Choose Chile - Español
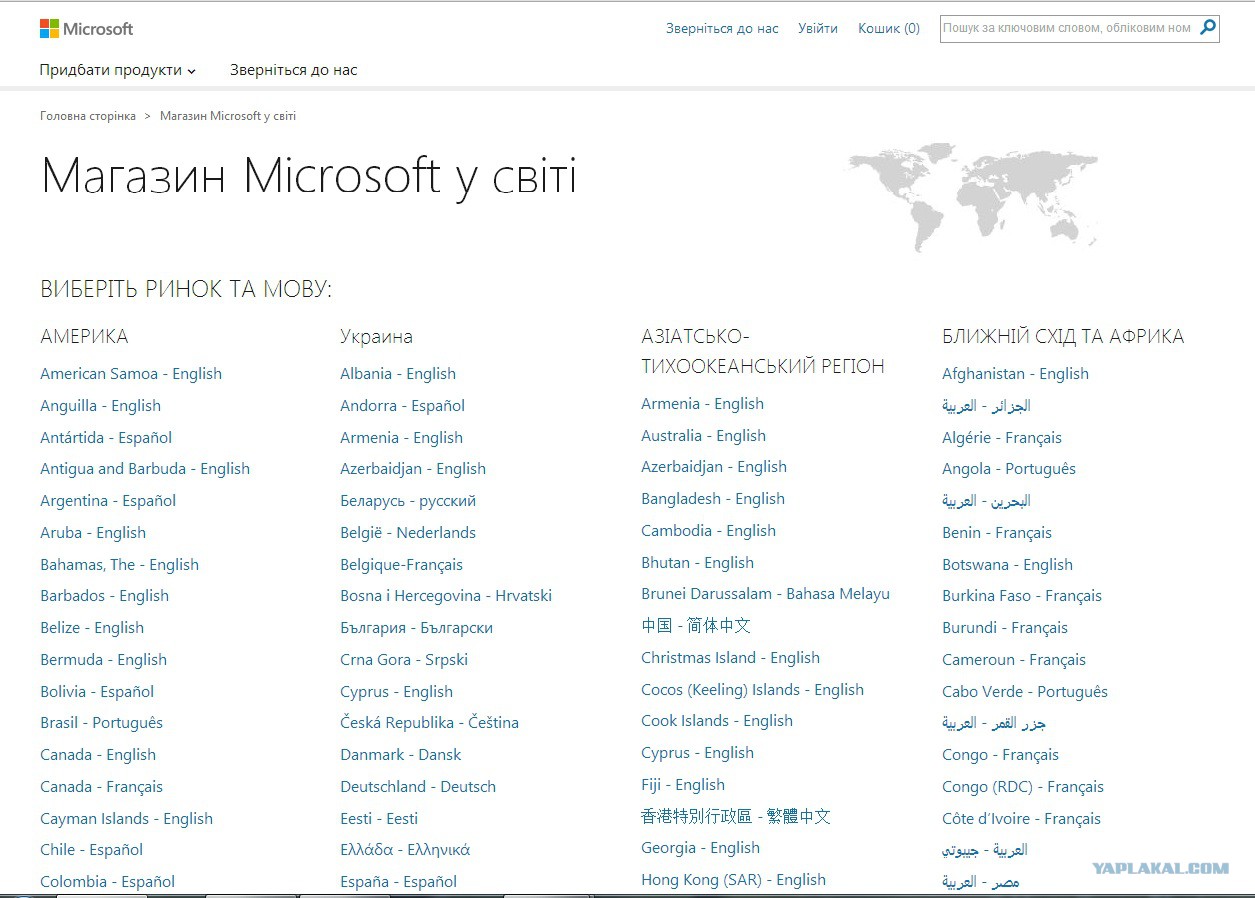The height and width of the screenshot is (898, 1255). point(91,850)
